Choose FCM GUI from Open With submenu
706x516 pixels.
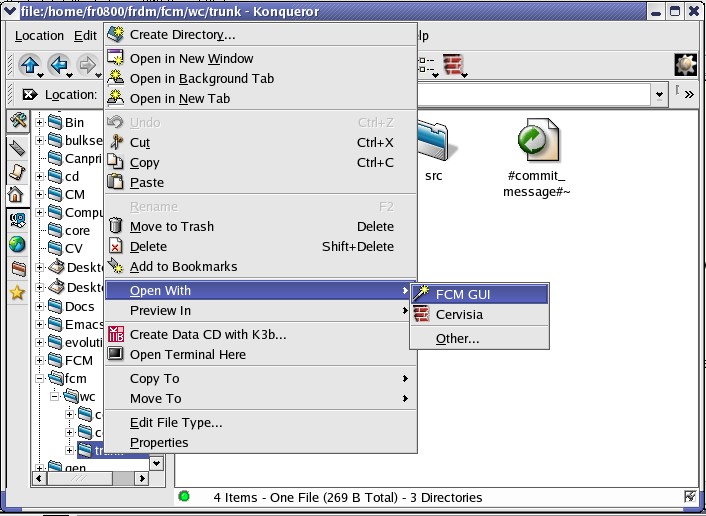tap(478, 294)
